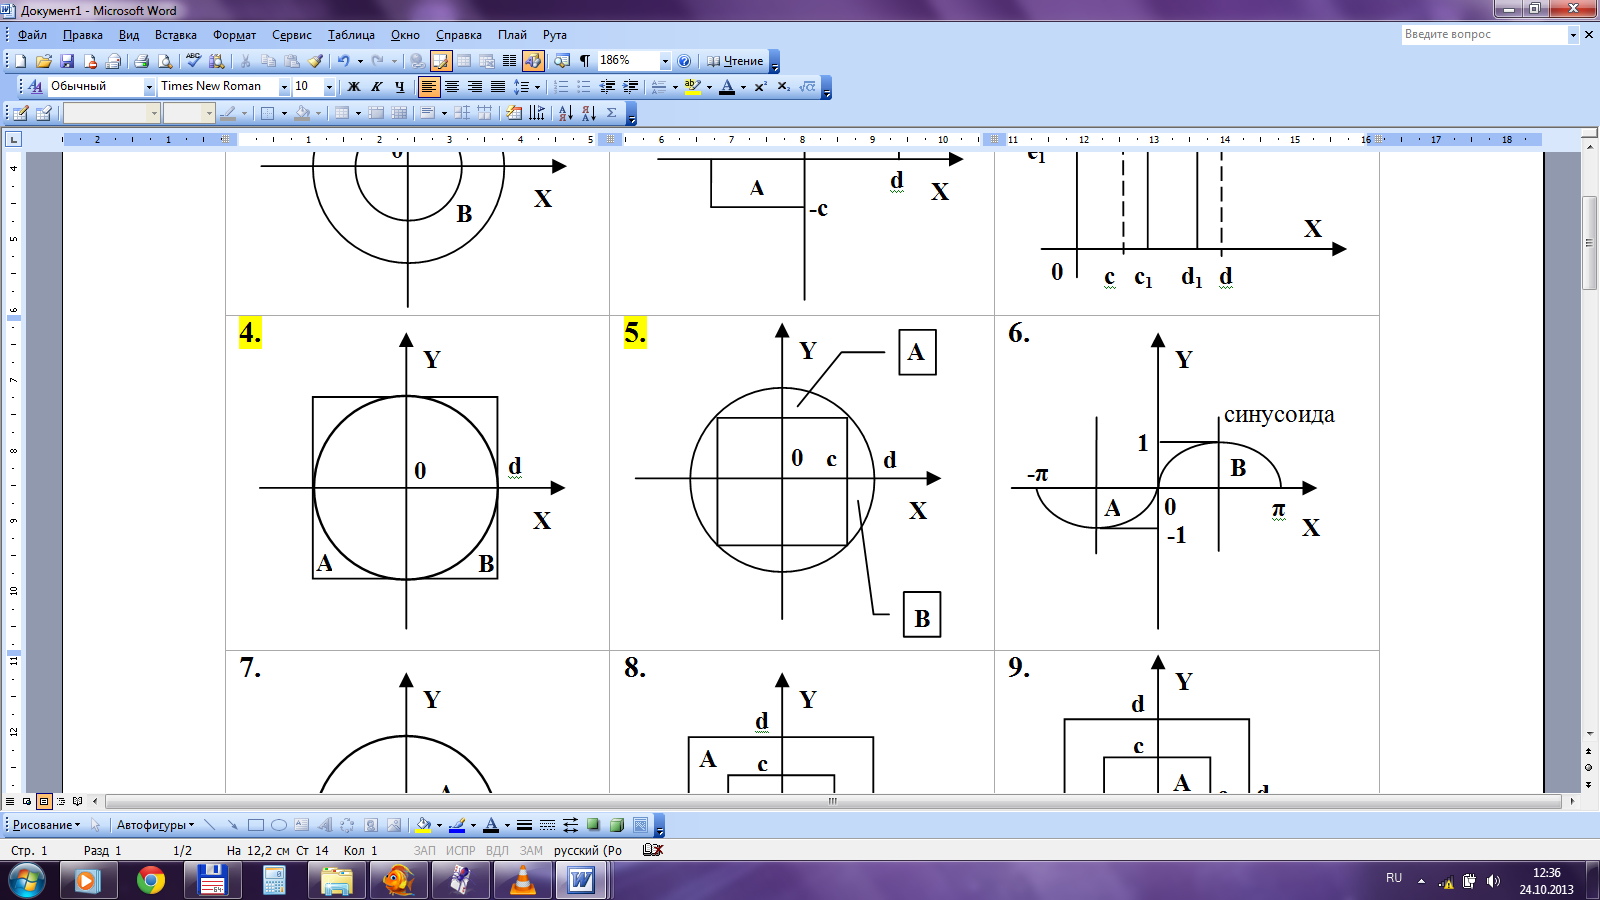
Task: Click the Save document icon
Action: 67,61
